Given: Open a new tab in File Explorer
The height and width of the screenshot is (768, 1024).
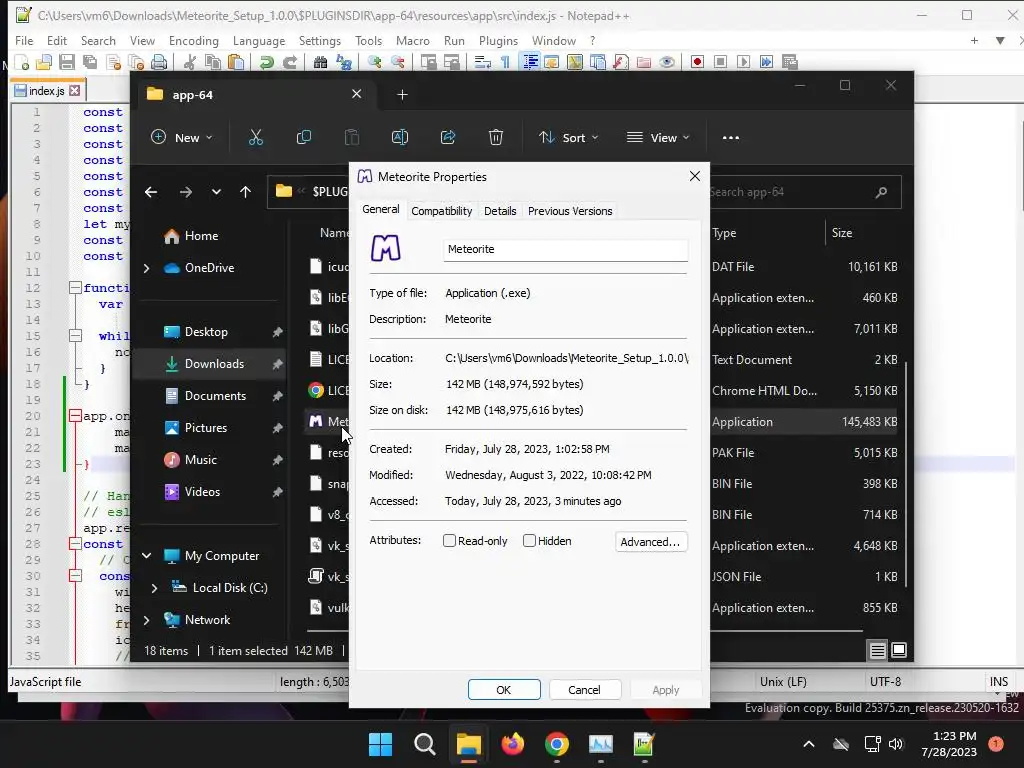Looking at the screenshot, I should click(402, 95).
